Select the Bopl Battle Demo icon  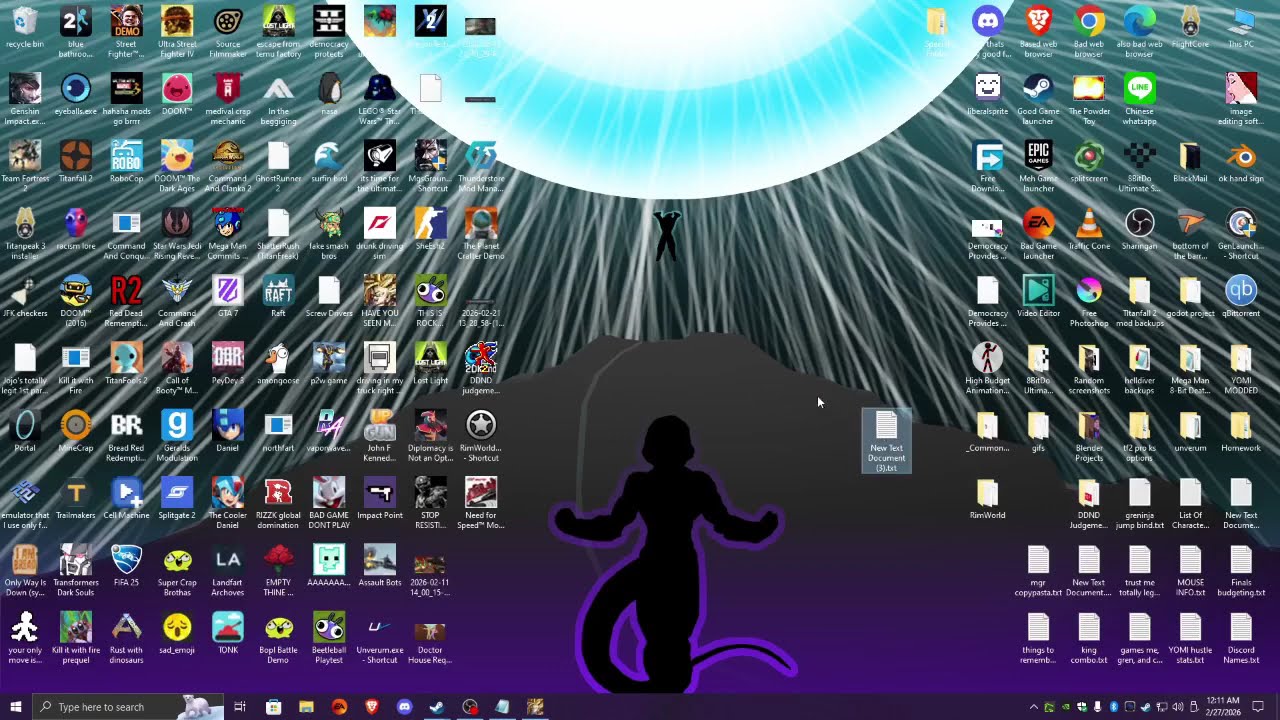[278, 639]
